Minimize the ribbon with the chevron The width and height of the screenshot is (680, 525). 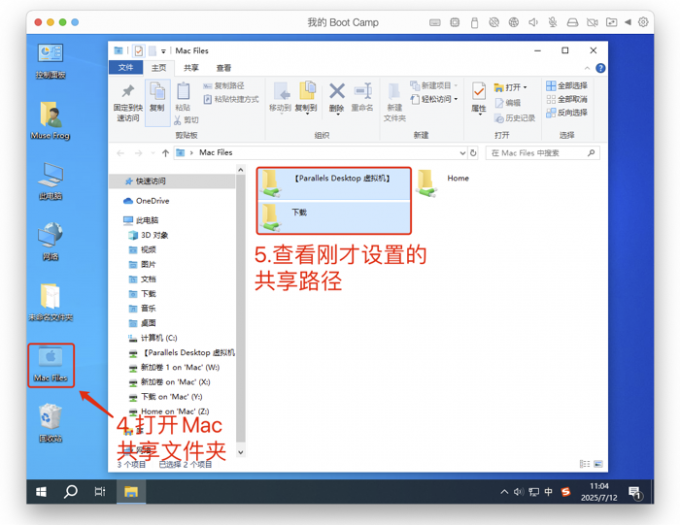click(x=587, y=68)
